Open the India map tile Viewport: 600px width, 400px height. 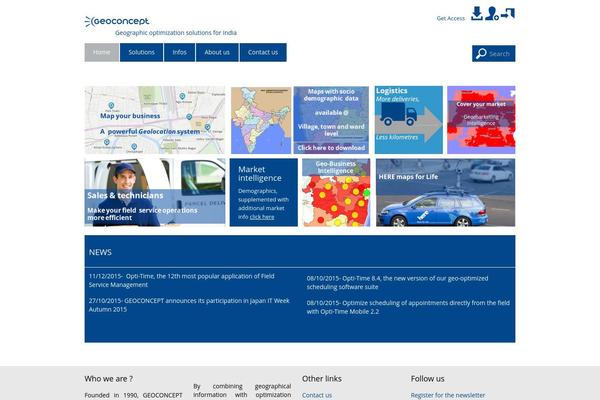(261, 120)
